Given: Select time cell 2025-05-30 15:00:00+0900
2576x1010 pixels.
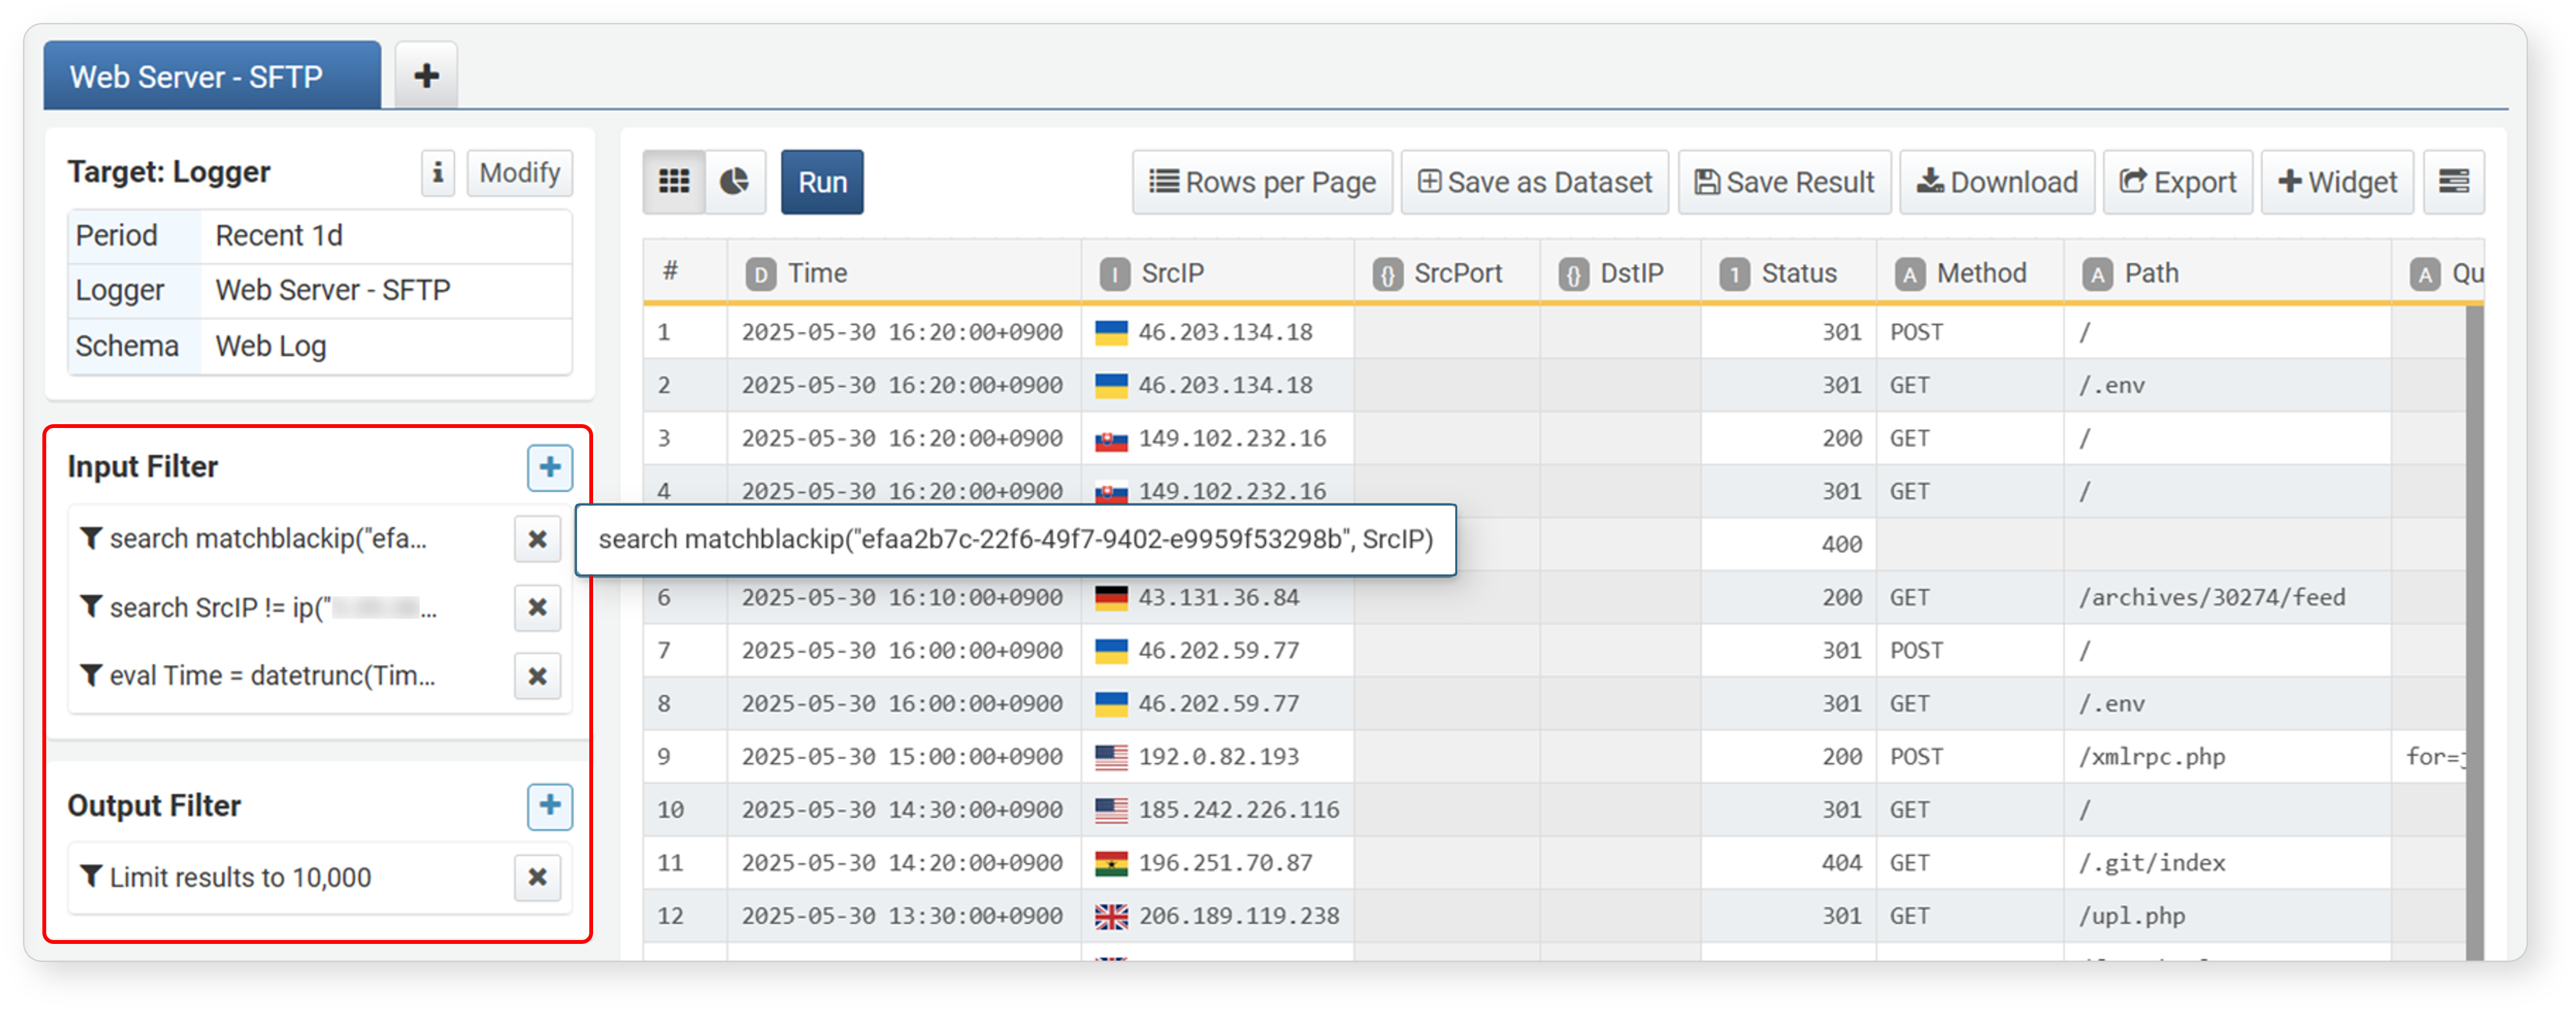Looking at the screenshot, I should [x=903, y=757].
